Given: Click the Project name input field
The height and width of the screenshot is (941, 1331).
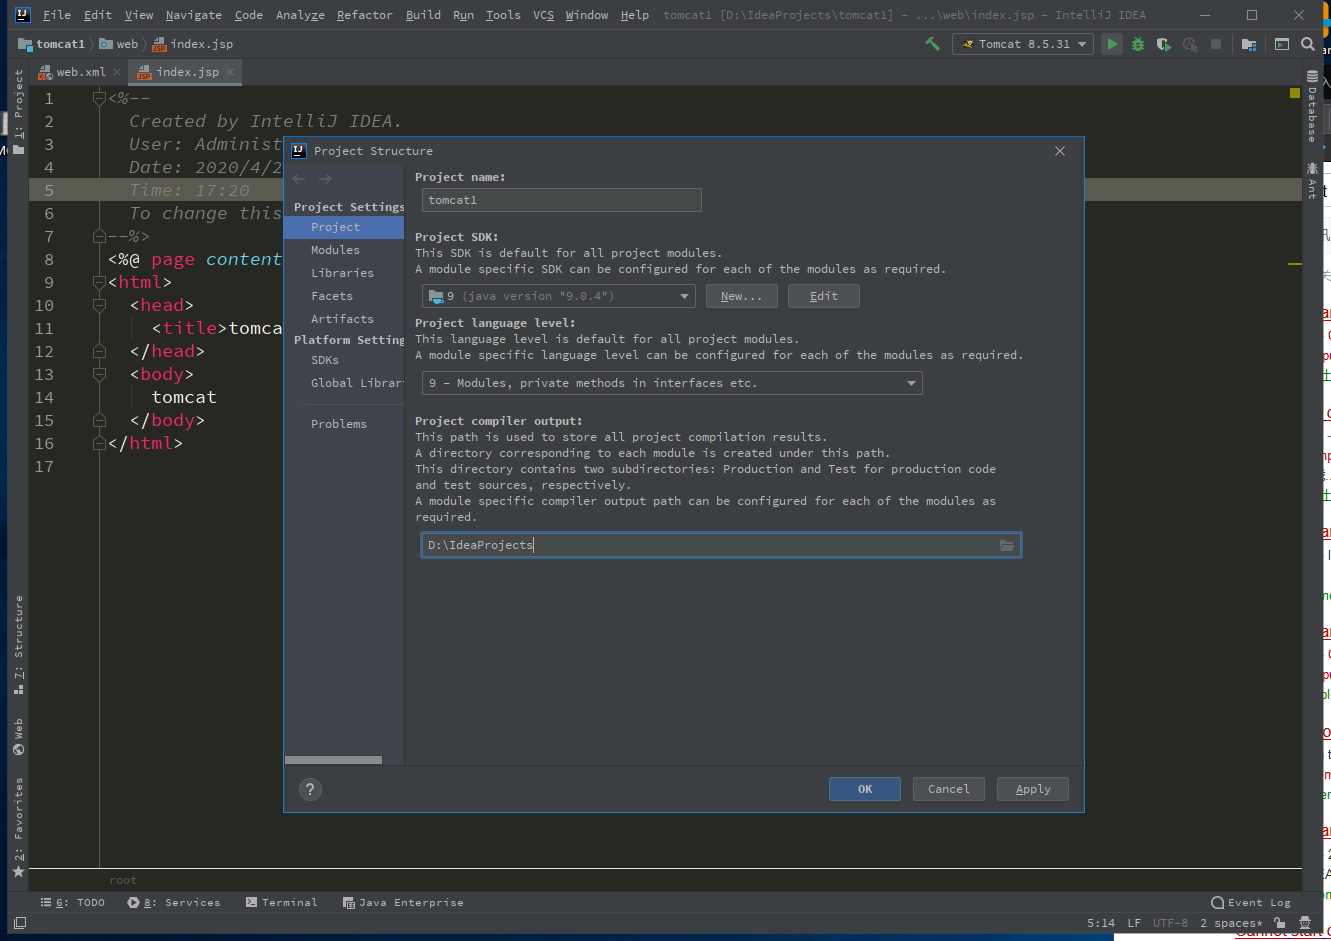Looking at the screenshot, I should pyautogui.click(x=561, y=200).
